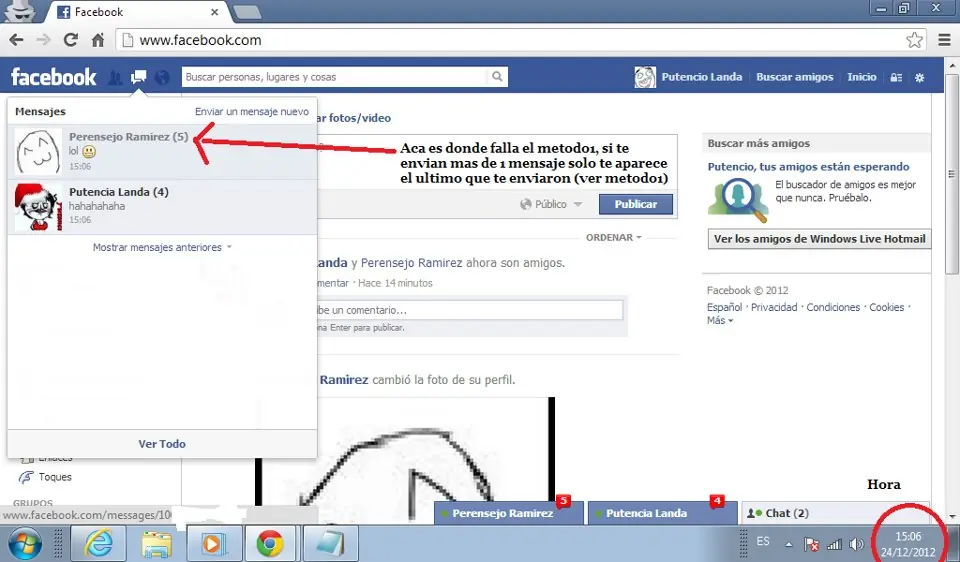Click the Publicar button
This screenshot has width=960, height=562.
[636, 204]
